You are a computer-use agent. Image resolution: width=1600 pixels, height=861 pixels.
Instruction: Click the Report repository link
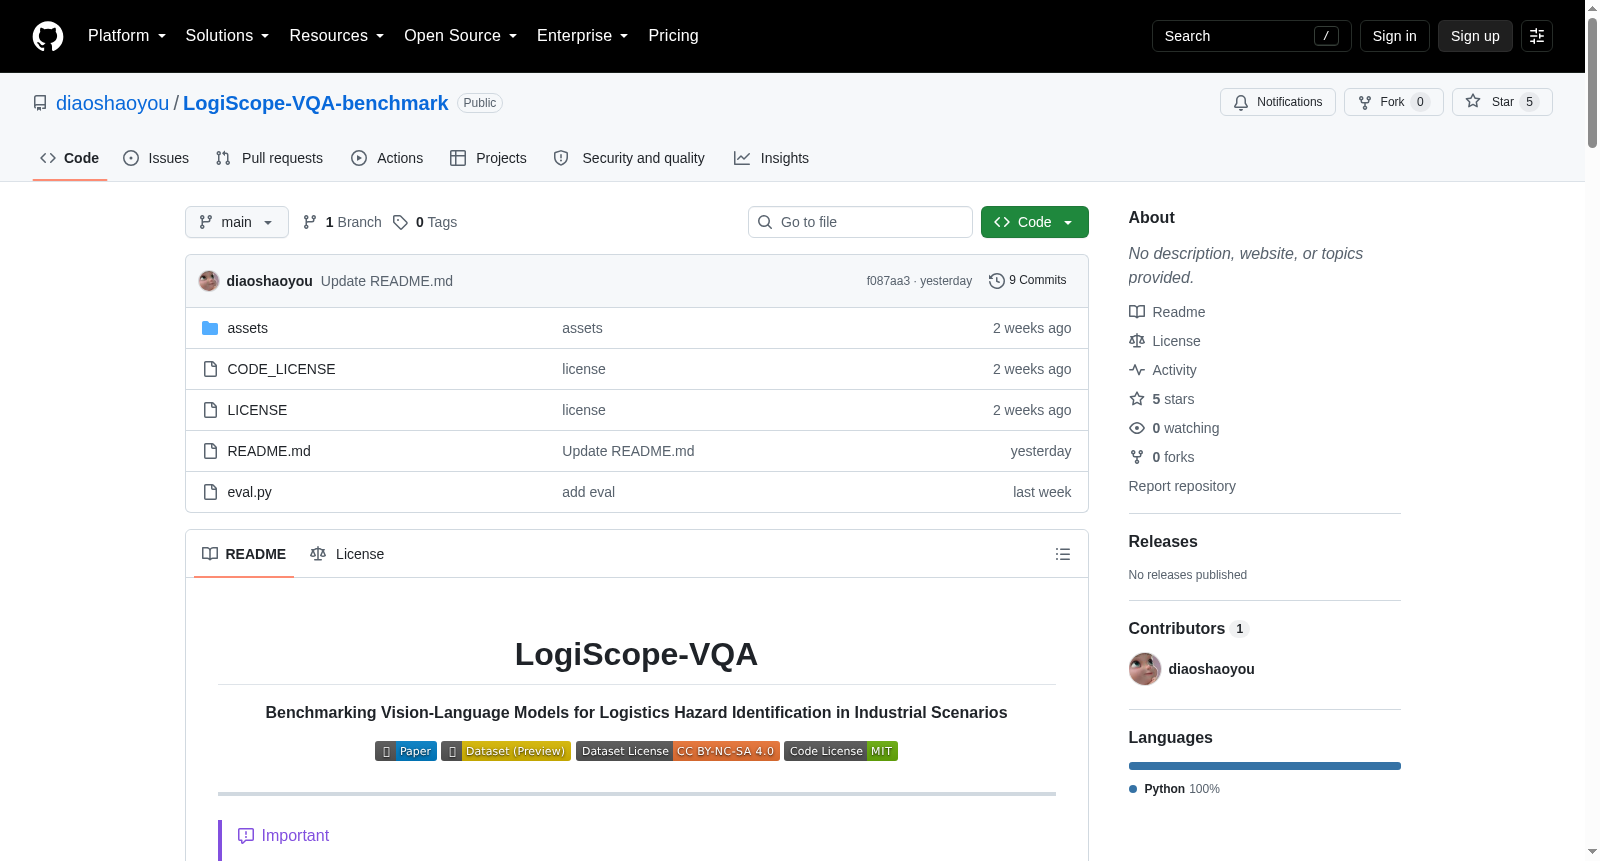click(1182, 486)
